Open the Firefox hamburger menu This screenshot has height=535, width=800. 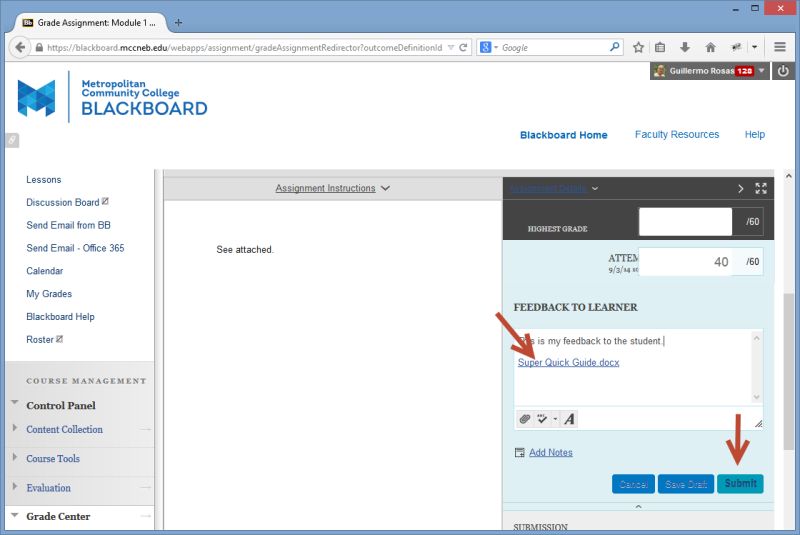click(780, 47)
